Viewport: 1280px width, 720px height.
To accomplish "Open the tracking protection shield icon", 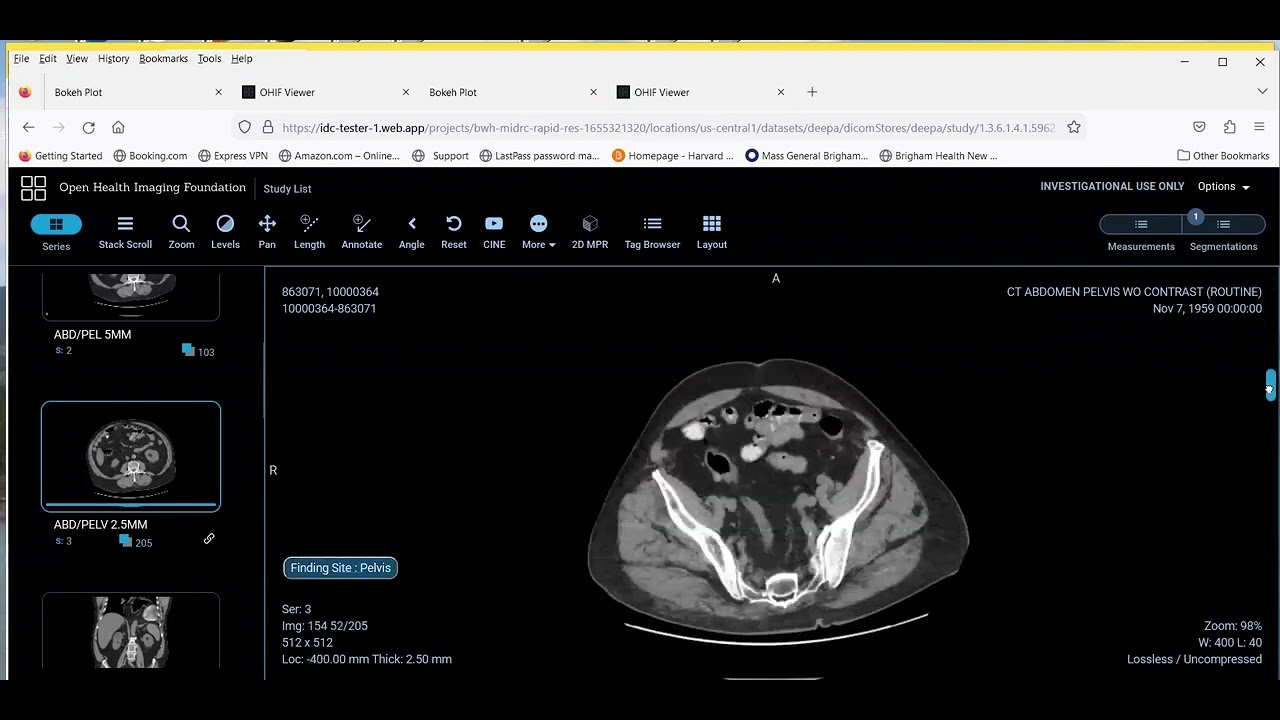I will coord(244,127).
